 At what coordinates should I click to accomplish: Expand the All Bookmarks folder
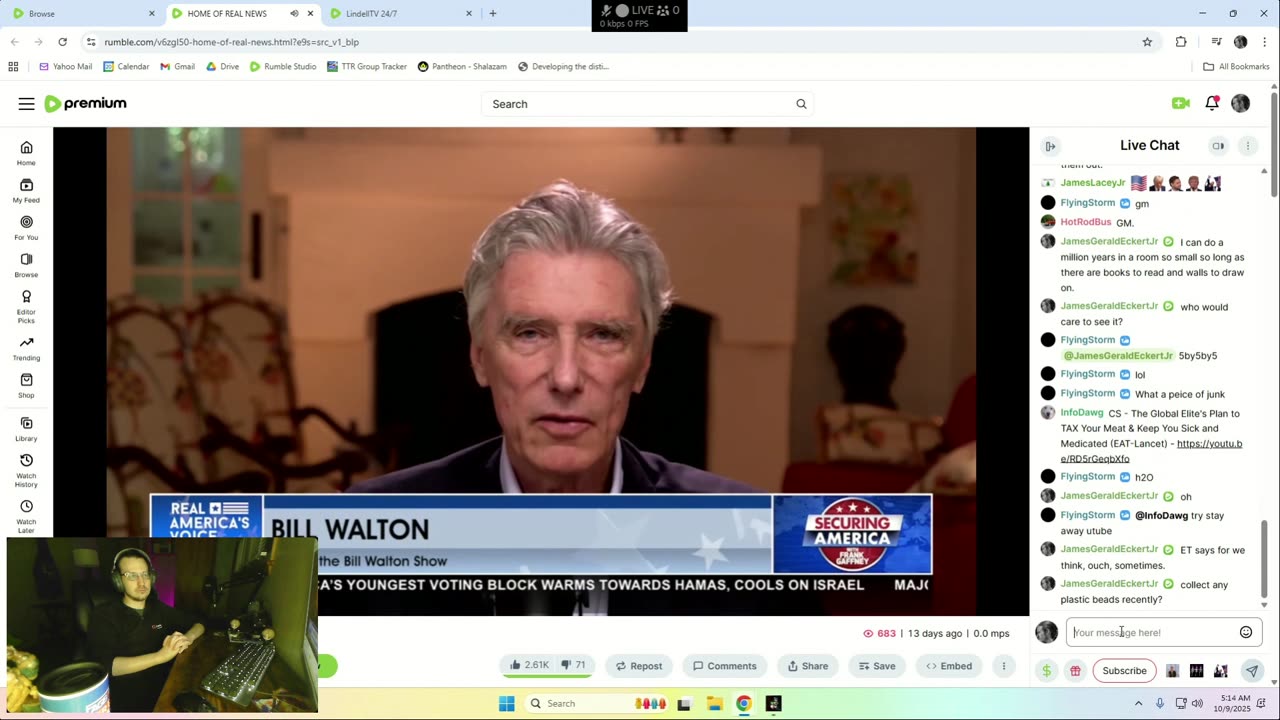pos(1236,67)
